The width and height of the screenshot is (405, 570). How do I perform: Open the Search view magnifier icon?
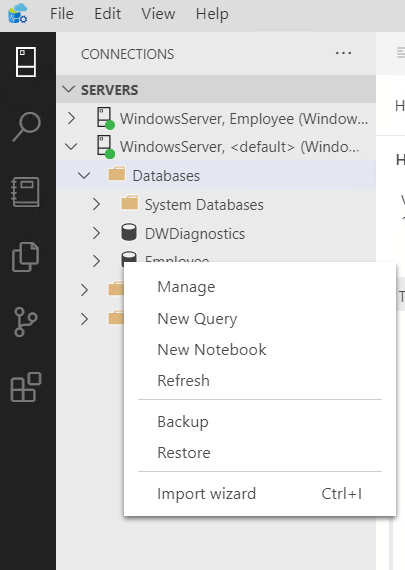point(27,127)
